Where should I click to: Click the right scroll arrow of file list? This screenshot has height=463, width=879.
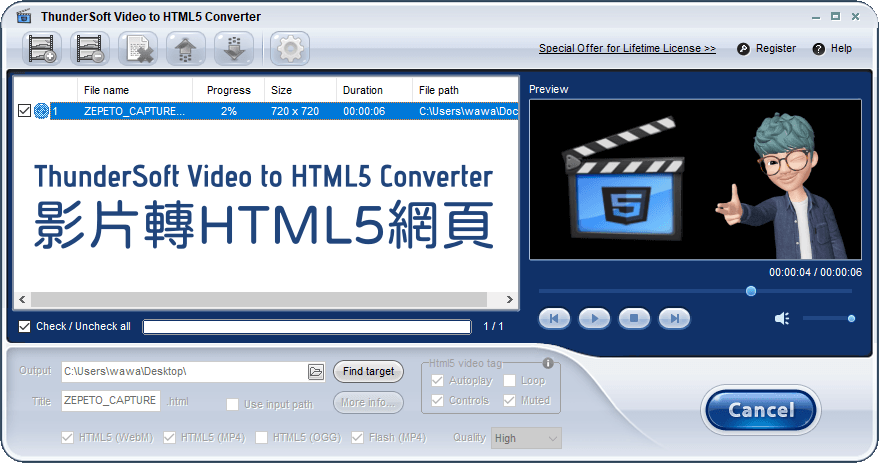pyautogui.click(x=510, y=299)
